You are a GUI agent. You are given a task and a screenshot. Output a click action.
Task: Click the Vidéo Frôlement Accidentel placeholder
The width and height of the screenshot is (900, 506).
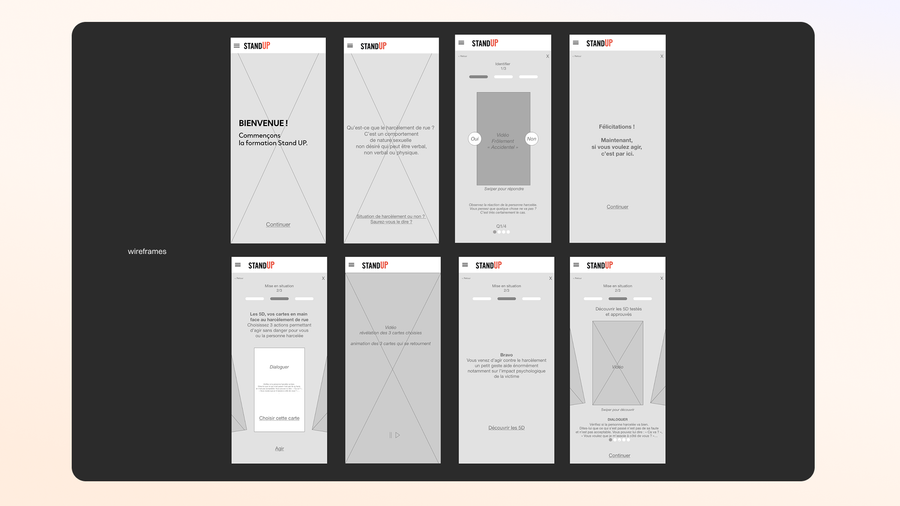(503, 139)
